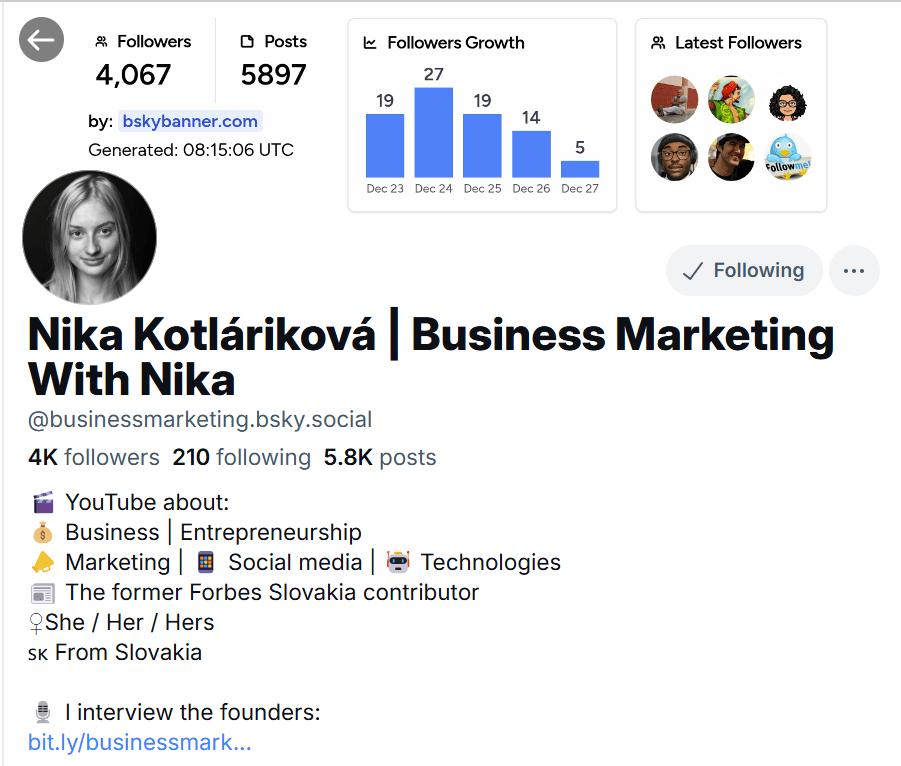Click the clapperboard emoji beside YouTube
Viewport: 901px width, 766px height.
(x=42, y=502)
